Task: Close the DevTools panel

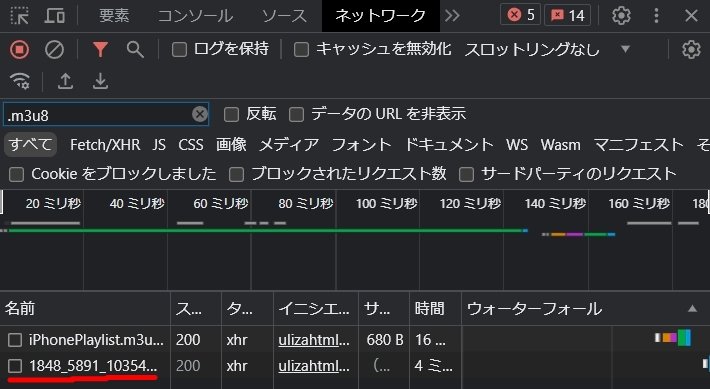Action: click(x=691, y=16)
